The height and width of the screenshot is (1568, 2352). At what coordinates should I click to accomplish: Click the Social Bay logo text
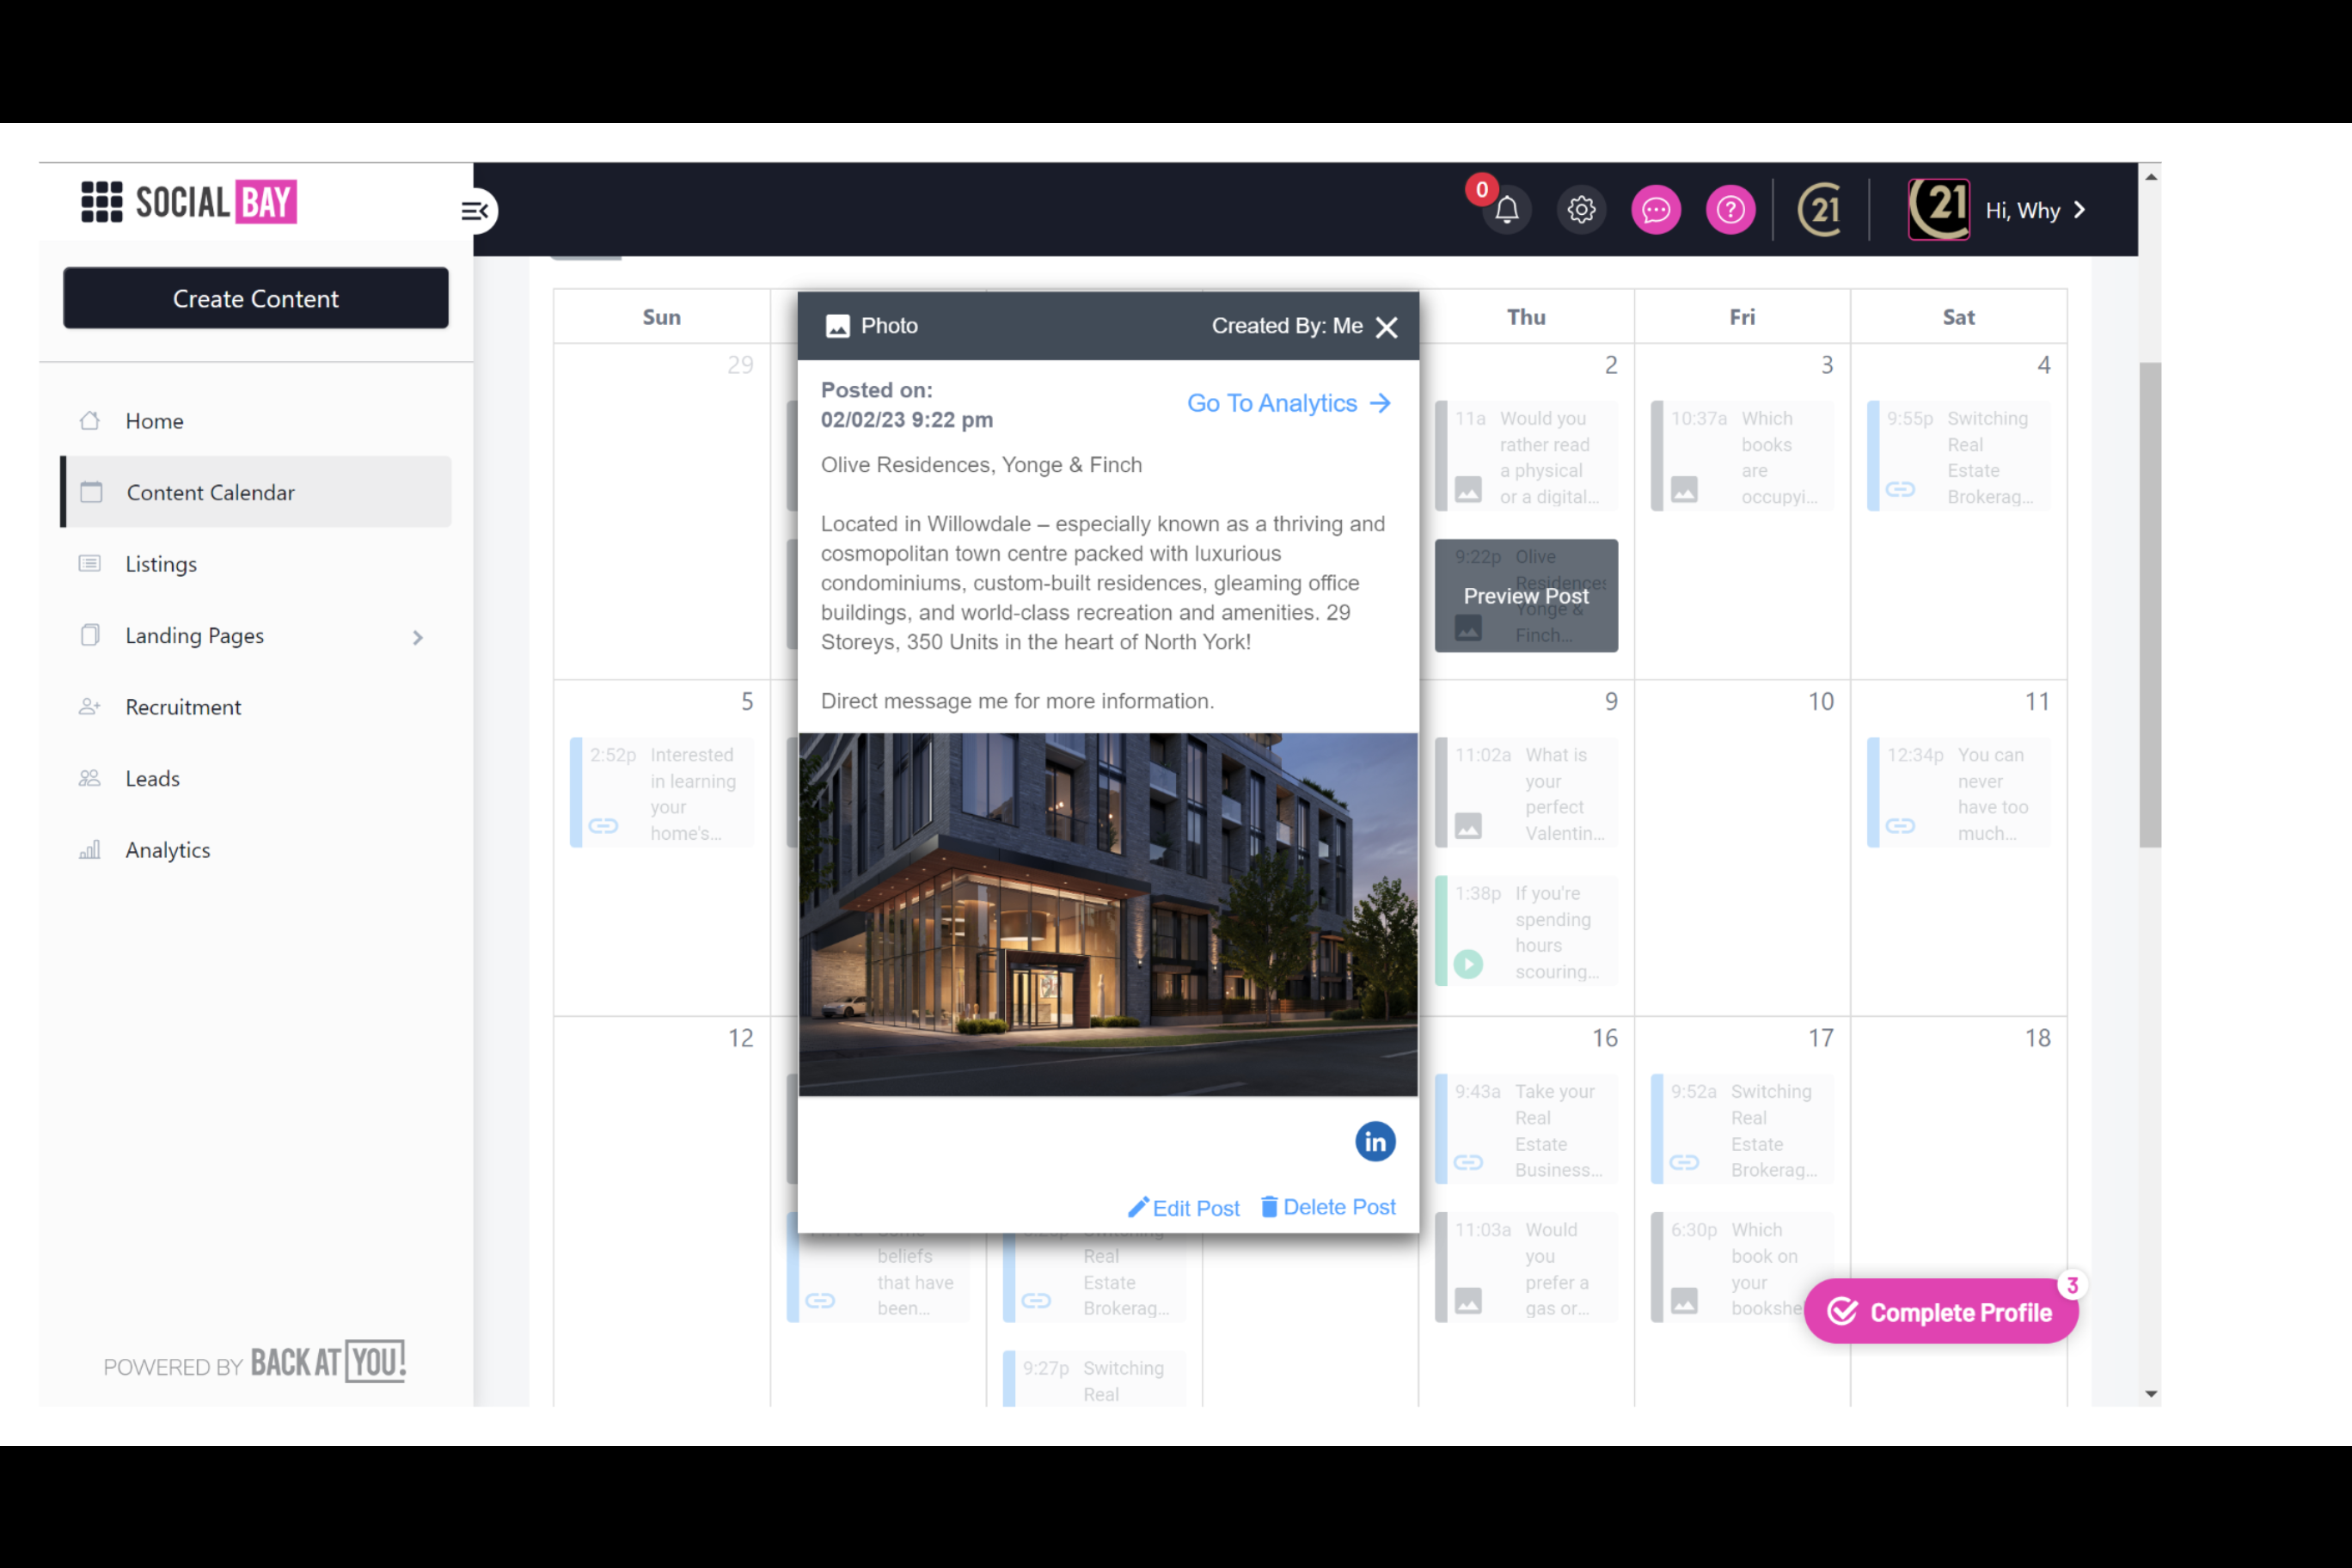(x=216, y=202)
